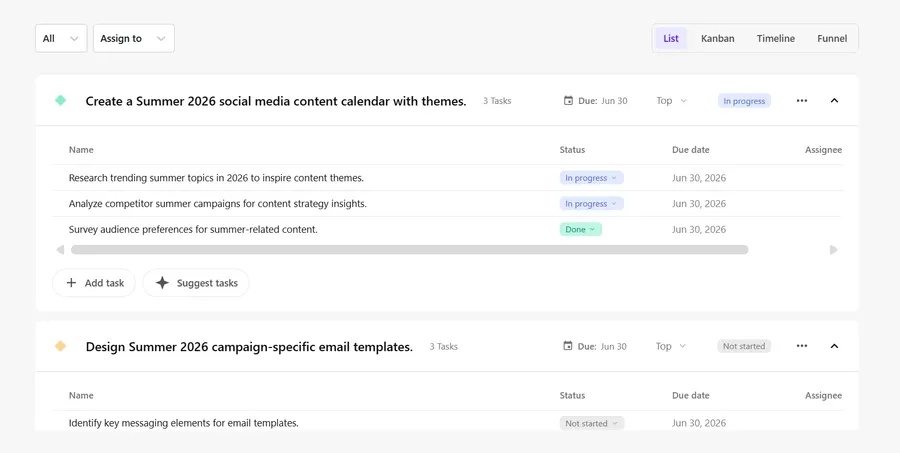Click the Suggest tasks button
The height and width of the screenshot is (453, 900).
(x=196, y=283)
